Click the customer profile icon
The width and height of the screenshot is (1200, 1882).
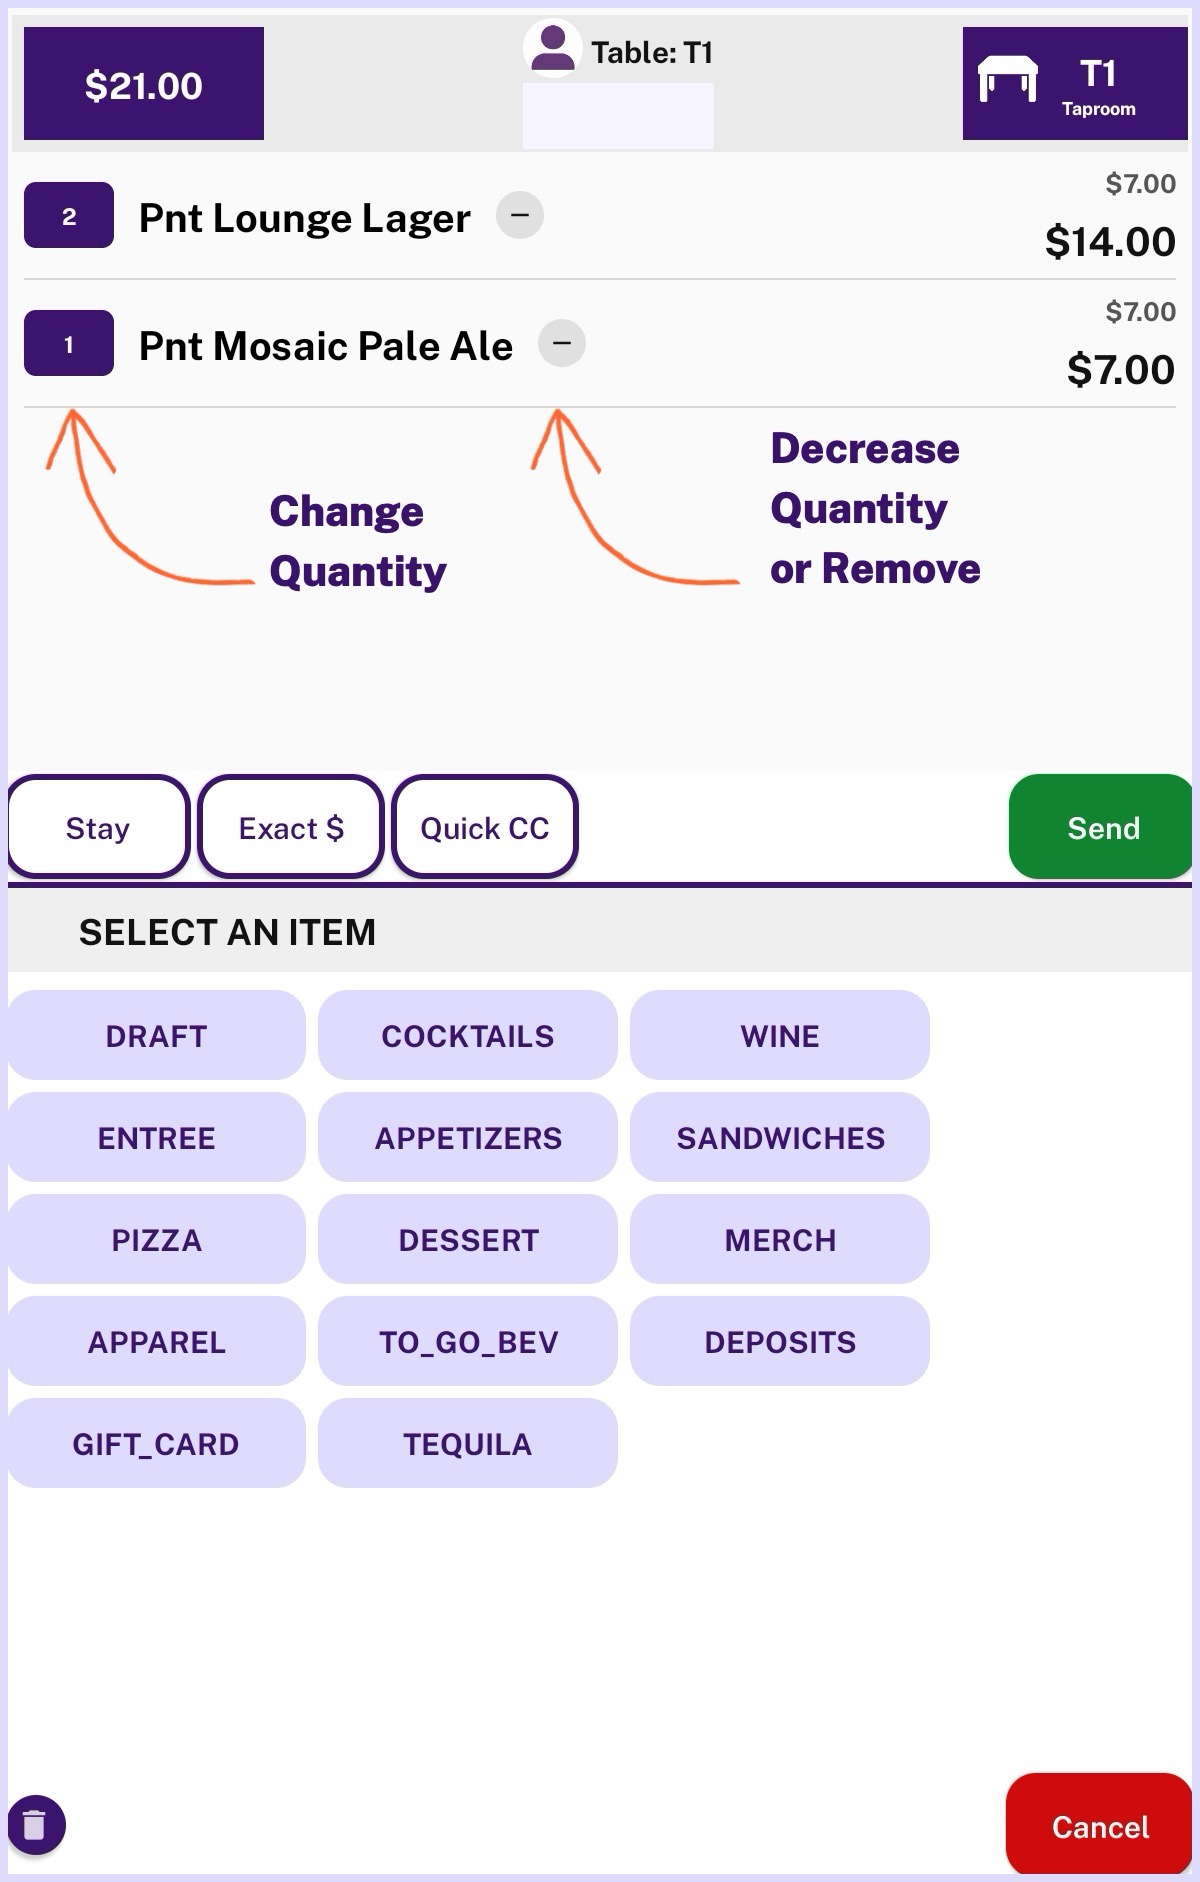(x=552, y=48)
